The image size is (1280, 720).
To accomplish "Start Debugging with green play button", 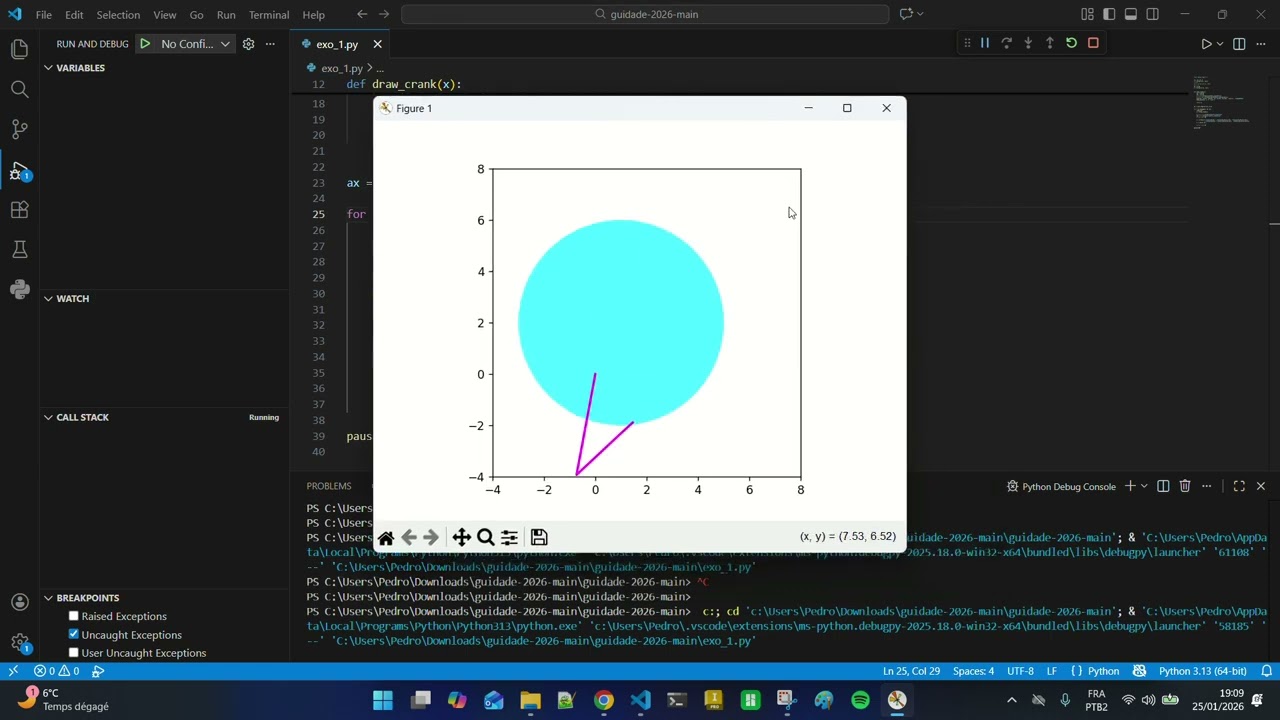I will tap(145, 44).
